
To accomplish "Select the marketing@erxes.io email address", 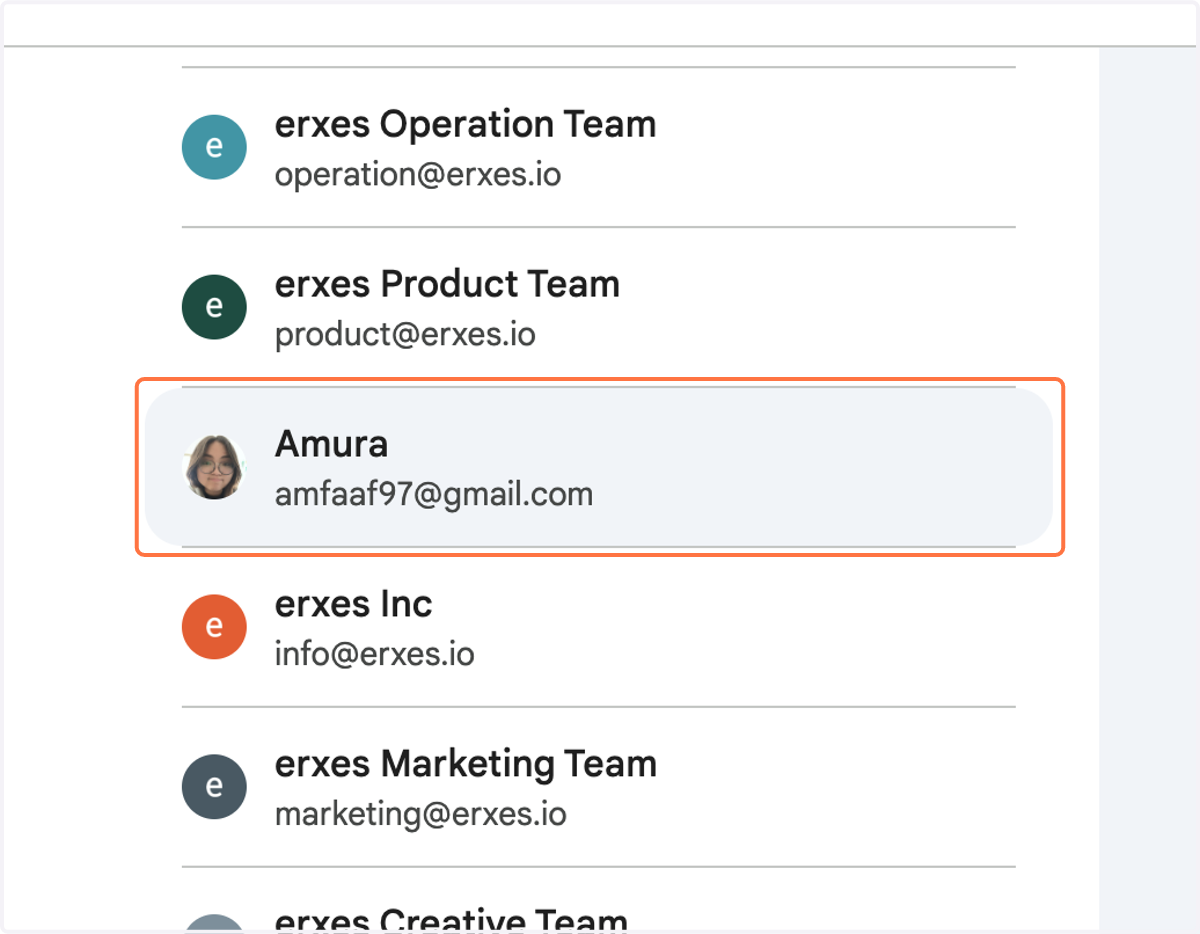I will (x=421, y=815).
